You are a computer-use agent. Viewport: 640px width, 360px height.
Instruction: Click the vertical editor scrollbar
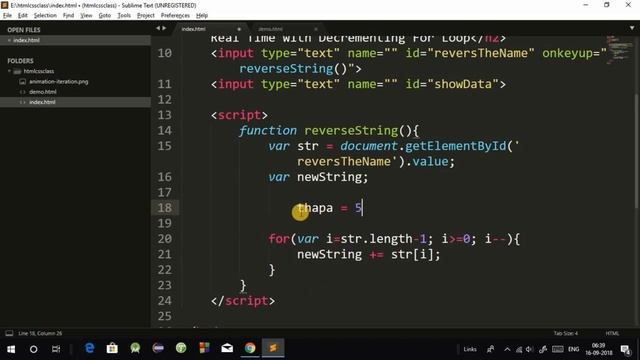point(637,151)
